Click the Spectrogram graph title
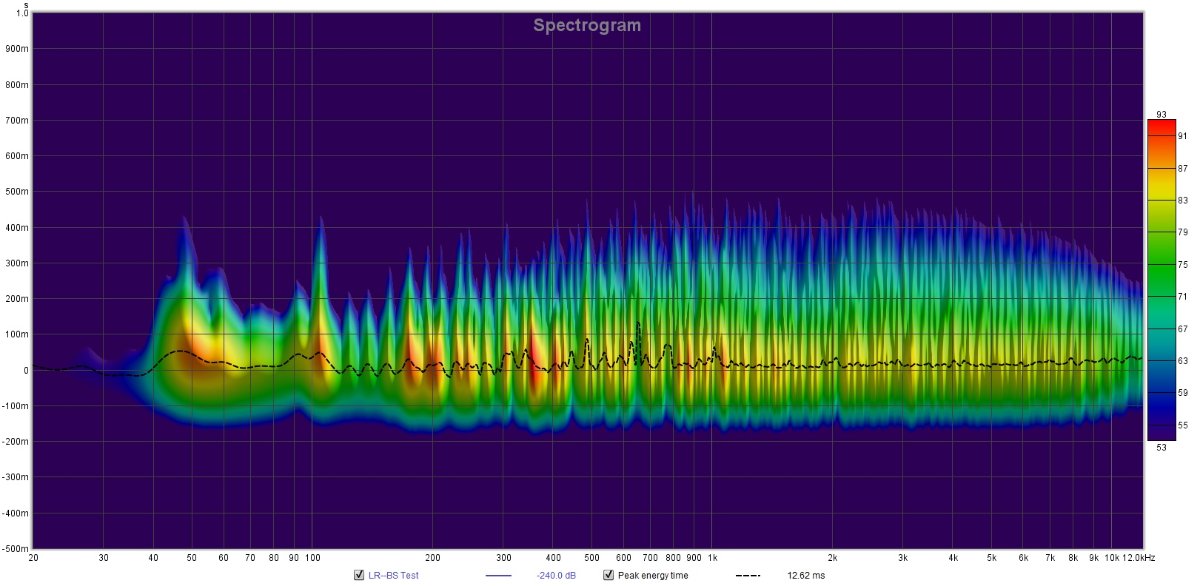This screenshot has height=586, width=1200. 587,25
